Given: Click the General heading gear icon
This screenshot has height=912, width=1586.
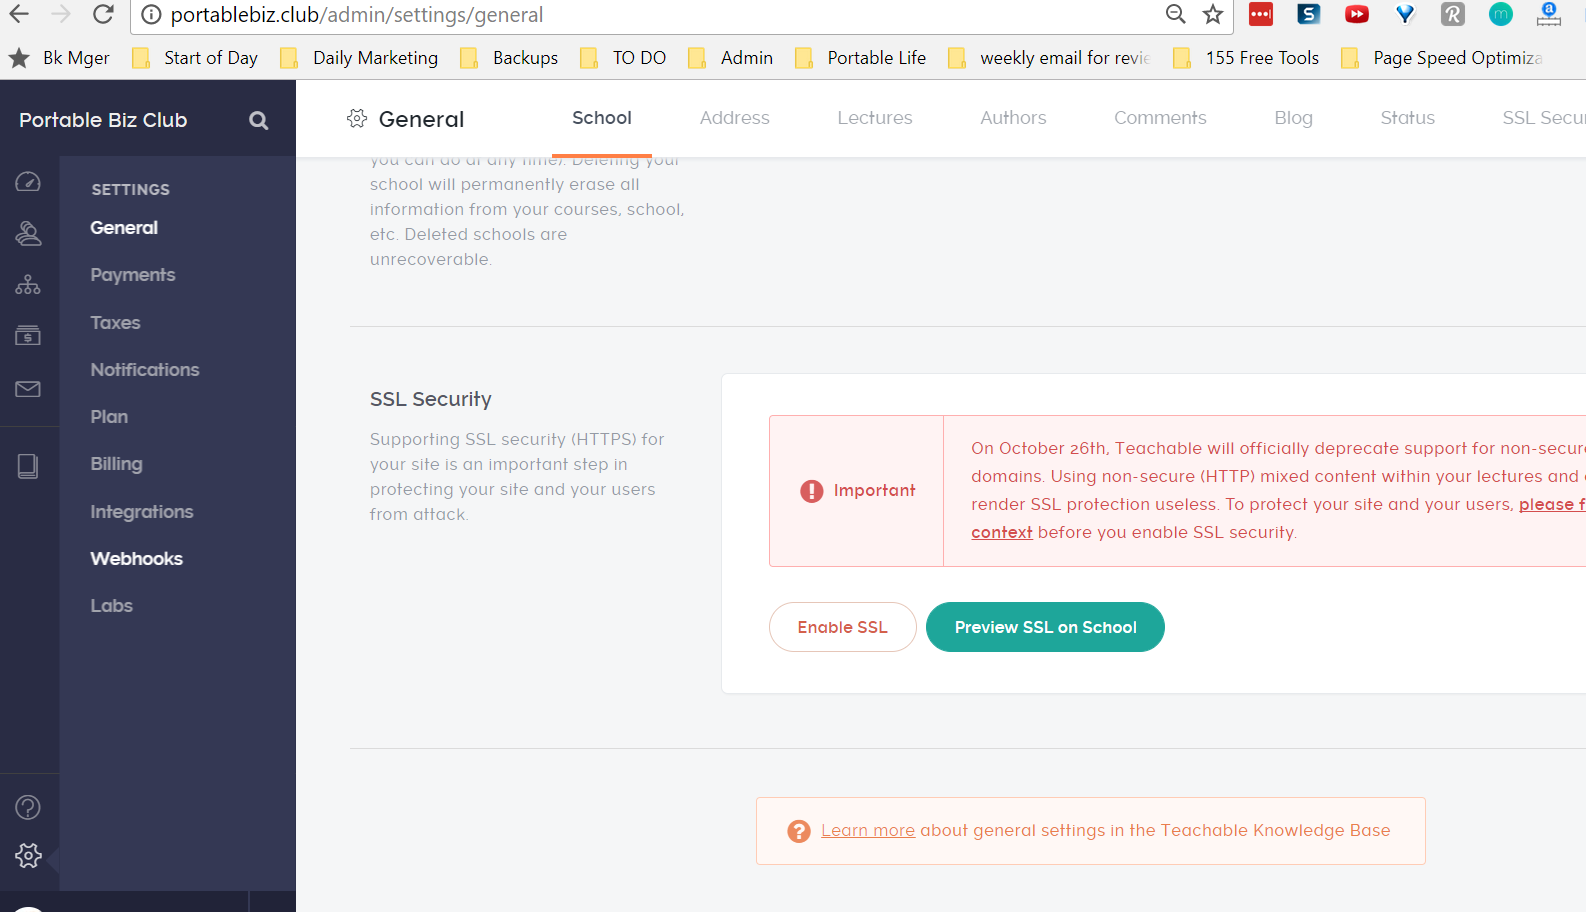Looking at the screenshot, I should [x=357, y=118].
